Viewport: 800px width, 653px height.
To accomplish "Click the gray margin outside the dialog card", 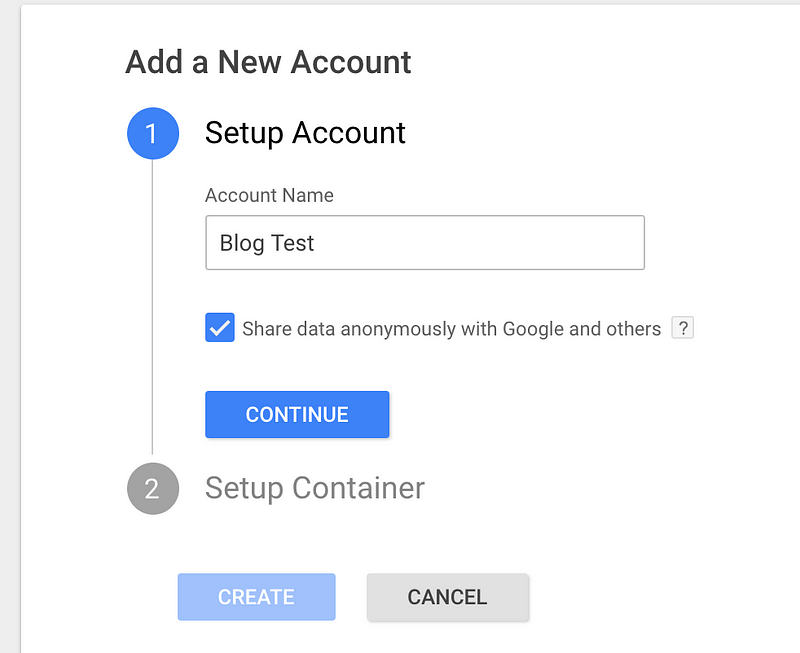I will coord(10,326).
